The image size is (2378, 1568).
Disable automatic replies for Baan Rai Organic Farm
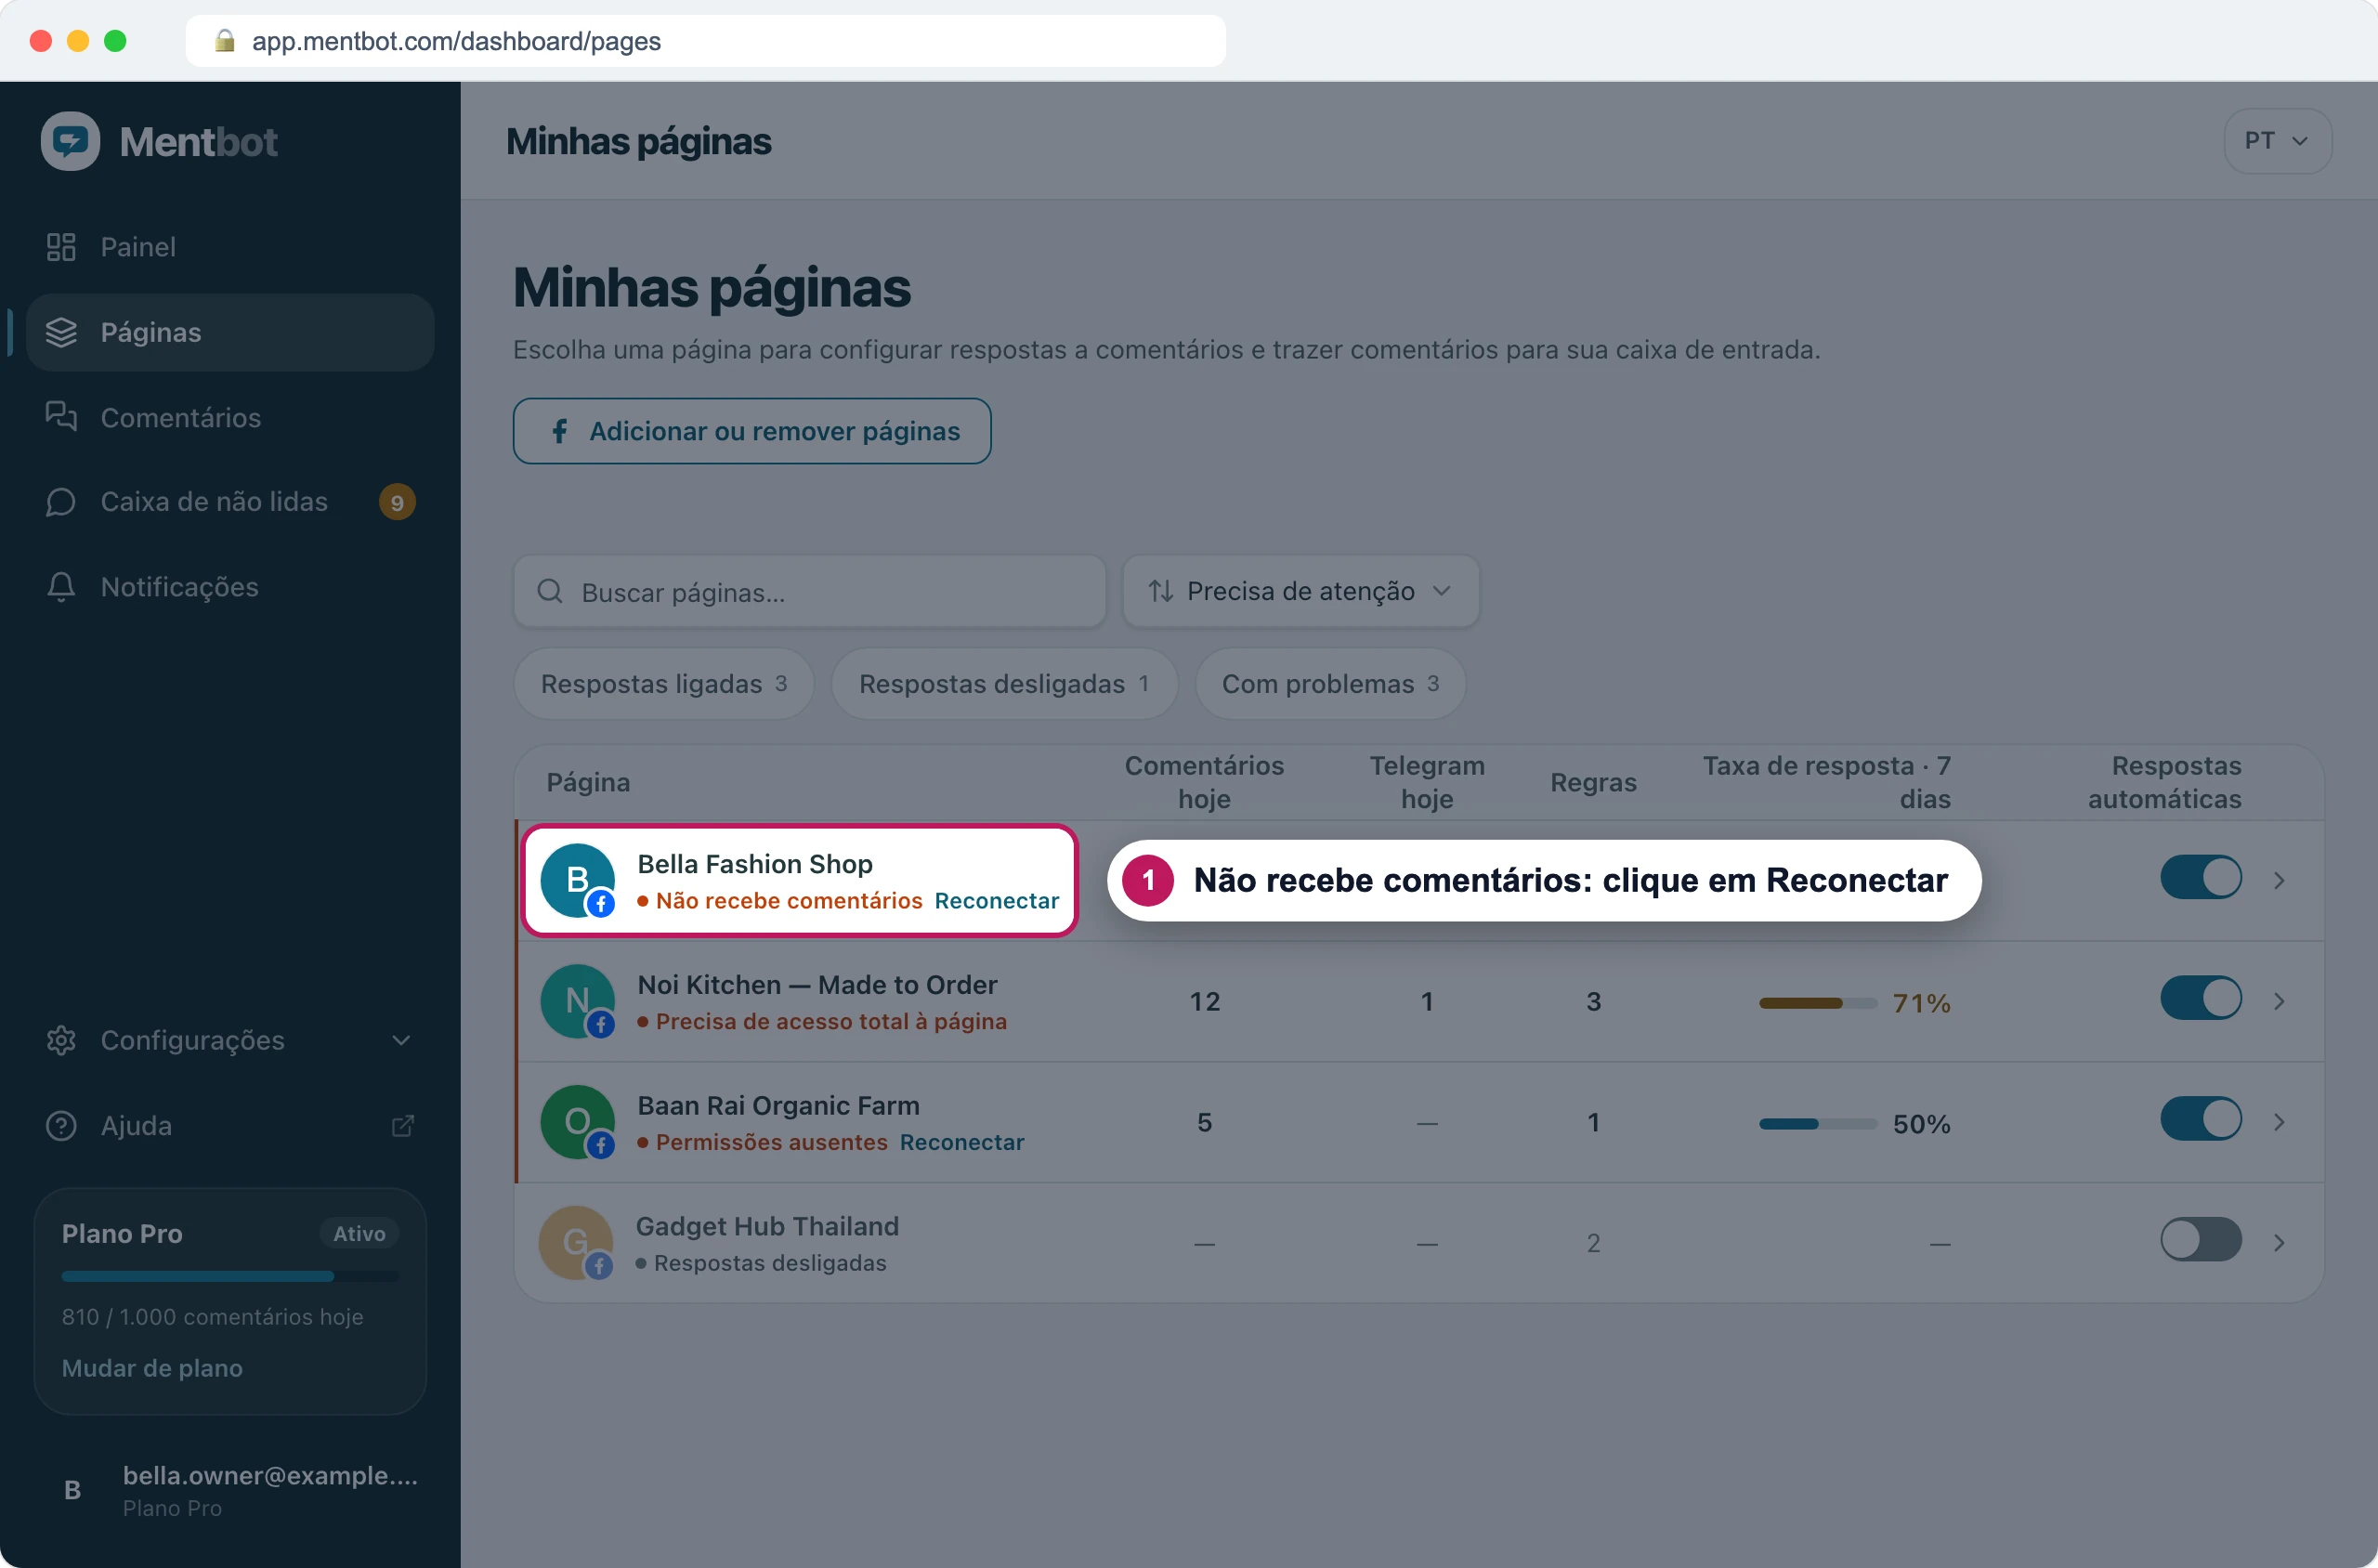pyautogui.click(x=2200, y=1119)
